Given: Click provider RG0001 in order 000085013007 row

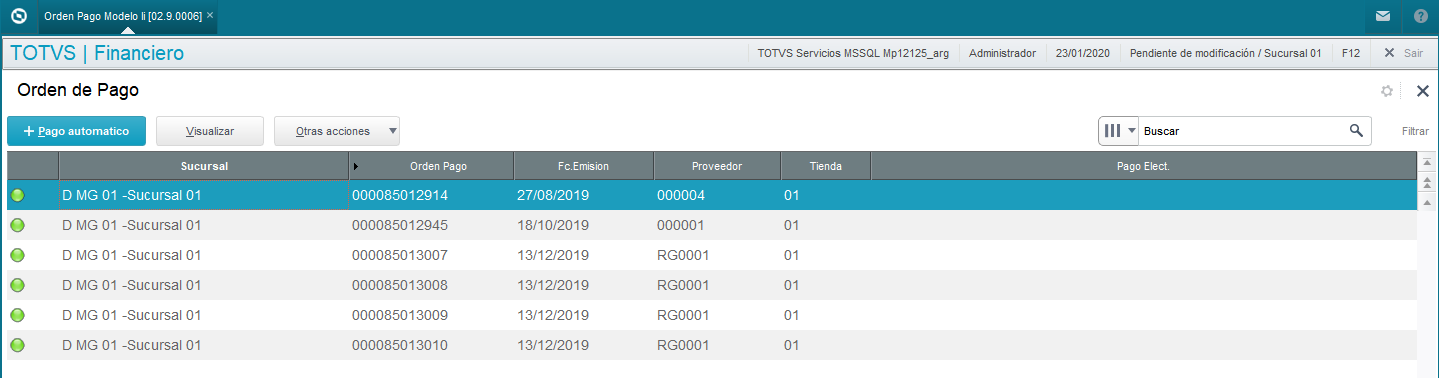Looking at the screenshot, I should [x=682, y=255].
